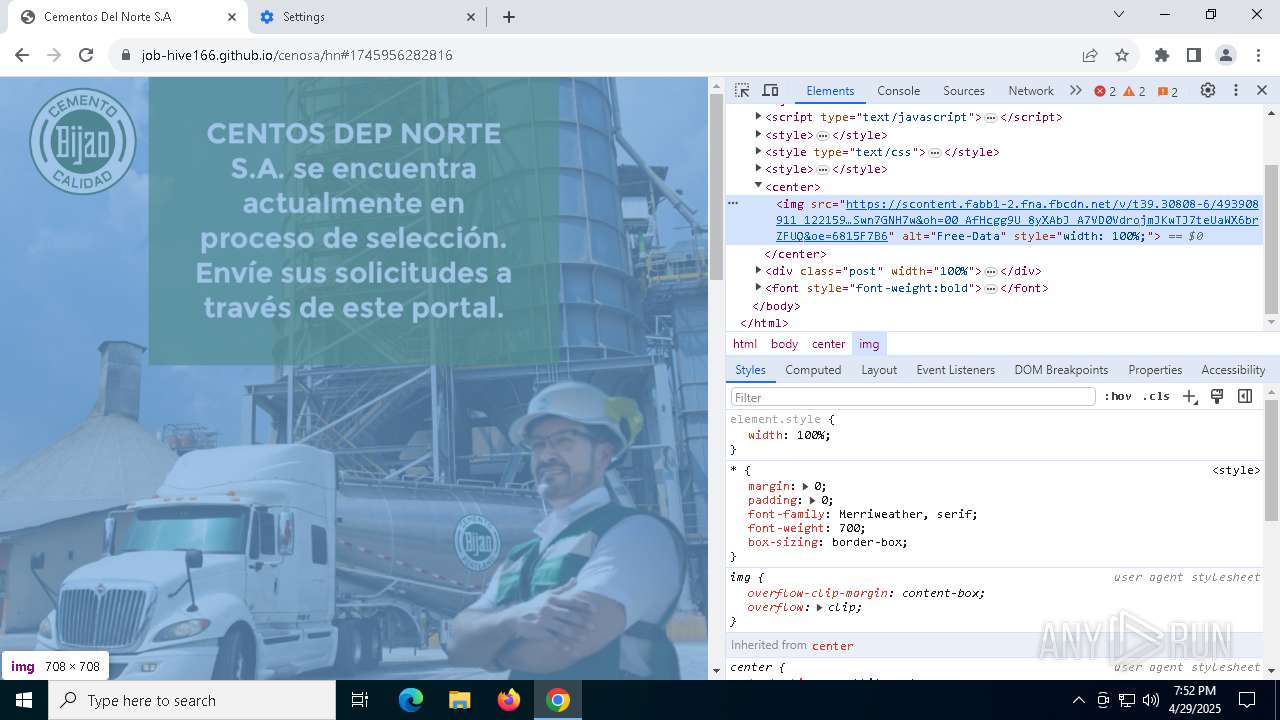Open the Layout tab

pyautogui.click(x=879, y=370)
